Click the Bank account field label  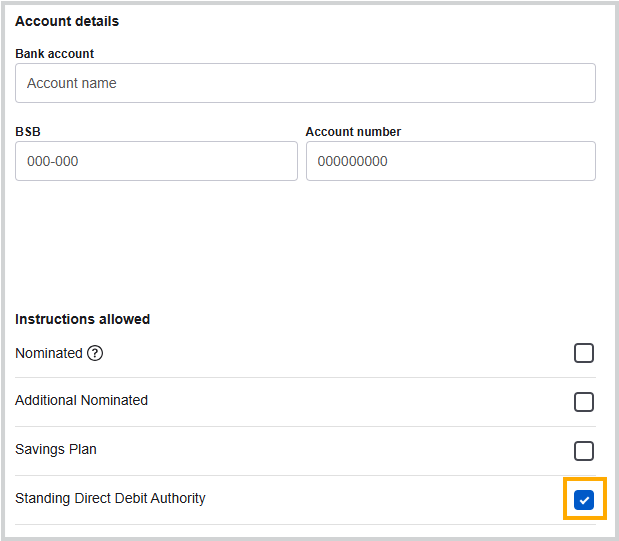(54, 53)
